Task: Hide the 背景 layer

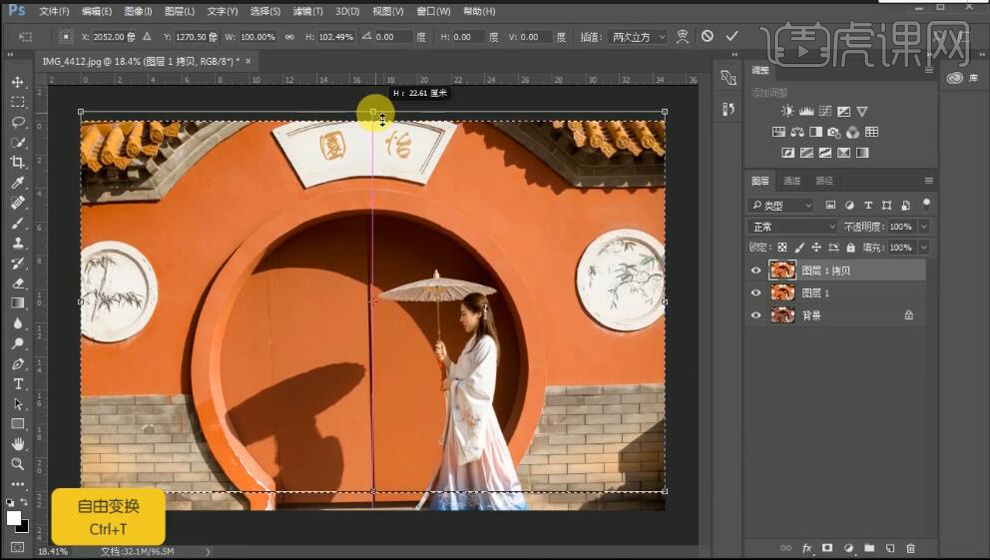Action: (756, 315)
